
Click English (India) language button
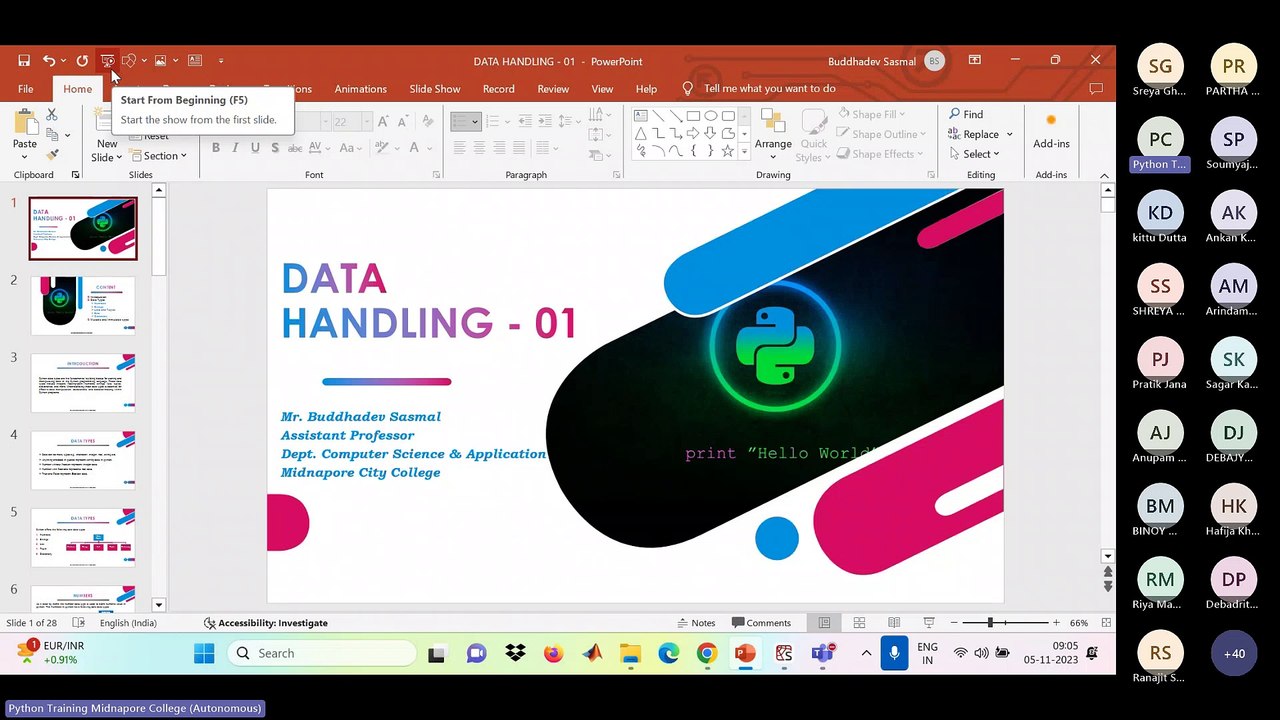click(x=128, y=623)
